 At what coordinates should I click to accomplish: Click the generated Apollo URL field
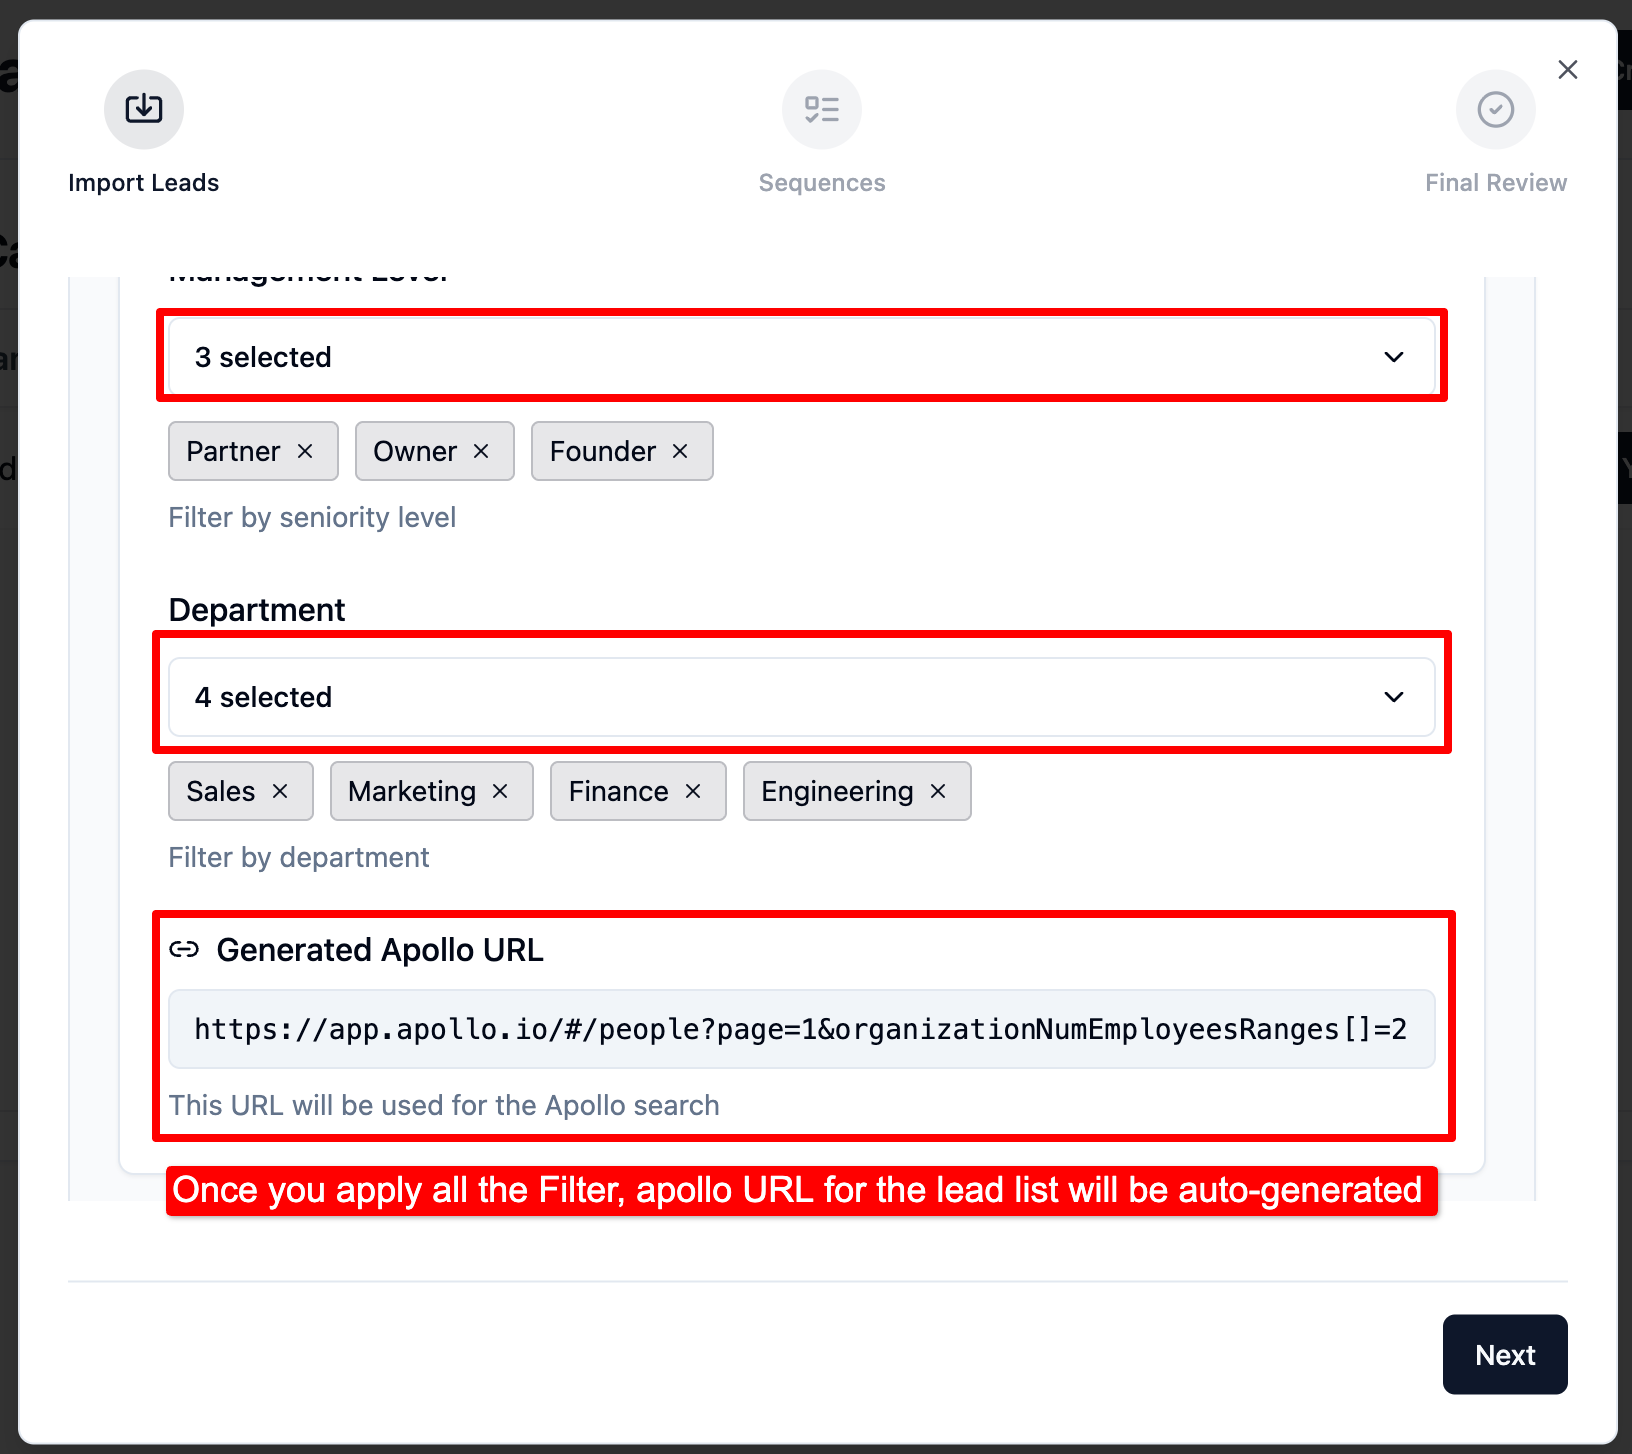[x=802, y=1029]
